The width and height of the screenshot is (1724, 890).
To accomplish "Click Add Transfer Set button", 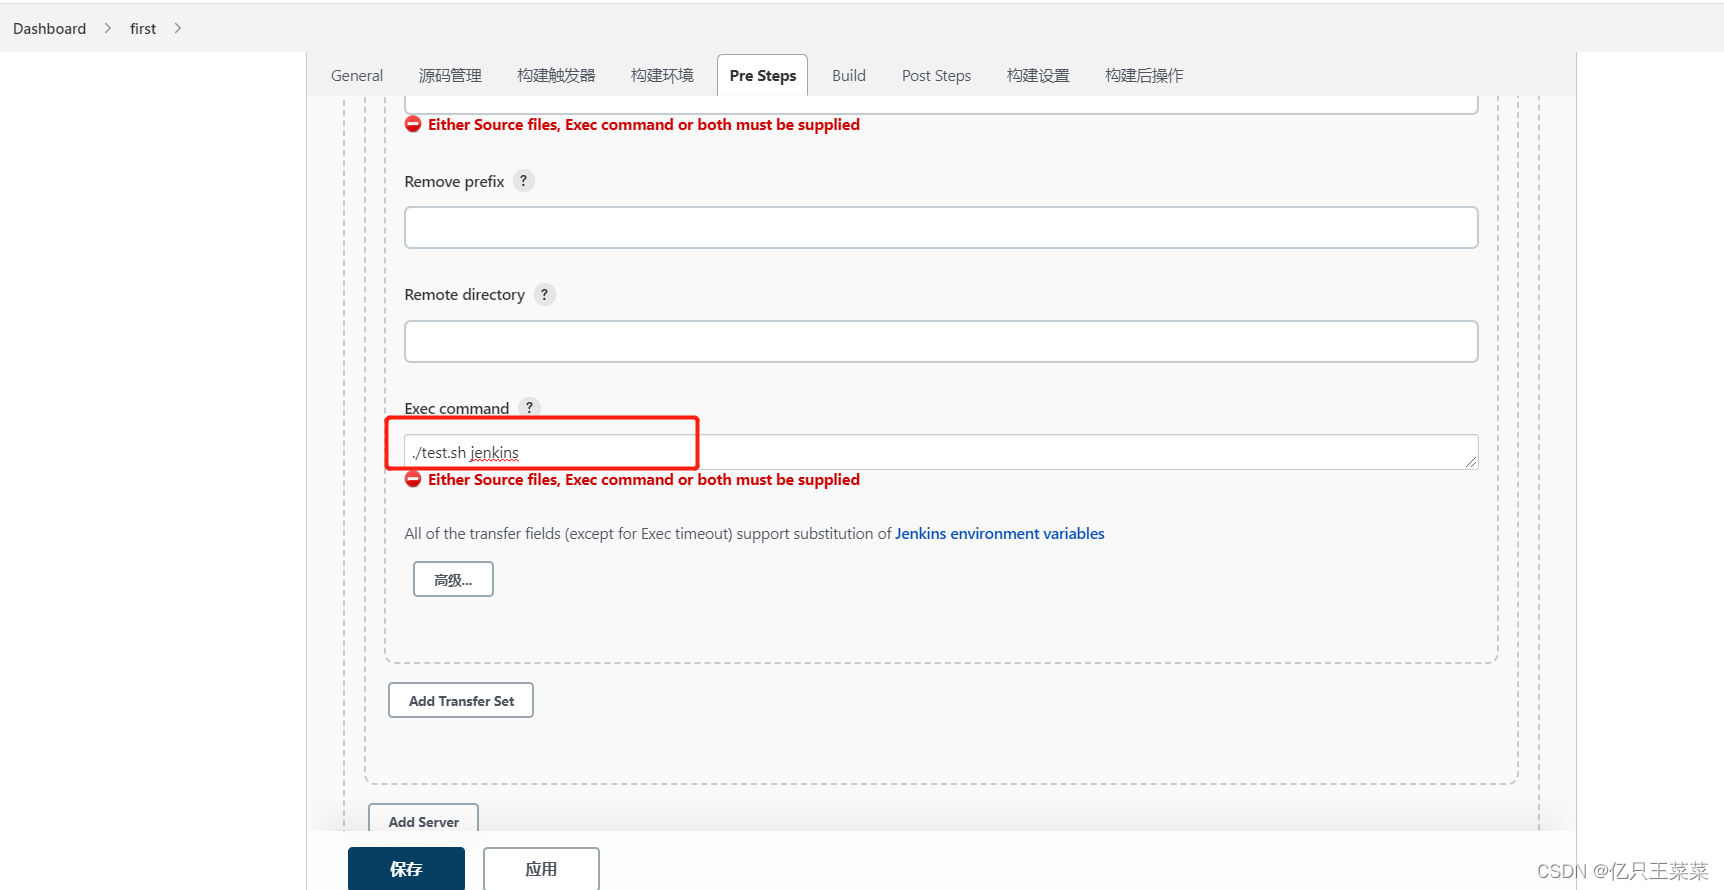I will point(461,700).
